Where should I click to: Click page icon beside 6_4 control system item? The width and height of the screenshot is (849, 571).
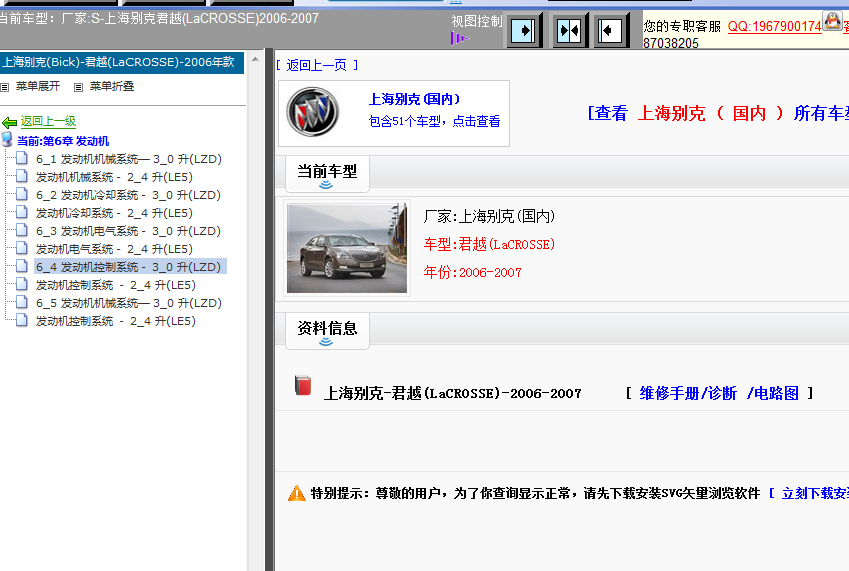click(22, 266)
